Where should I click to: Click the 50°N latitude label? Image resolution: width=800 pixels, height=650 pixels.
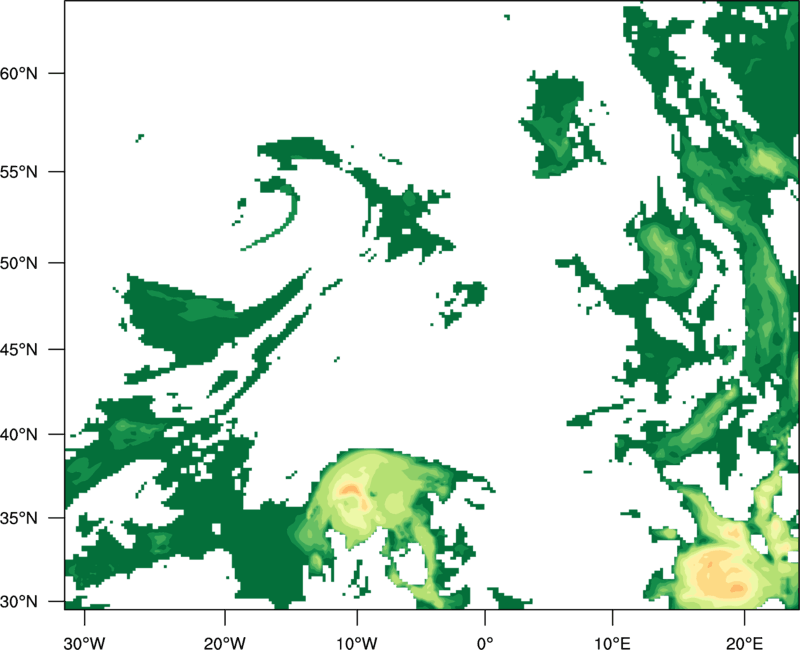pyautogui.click(x=19, y=263)
